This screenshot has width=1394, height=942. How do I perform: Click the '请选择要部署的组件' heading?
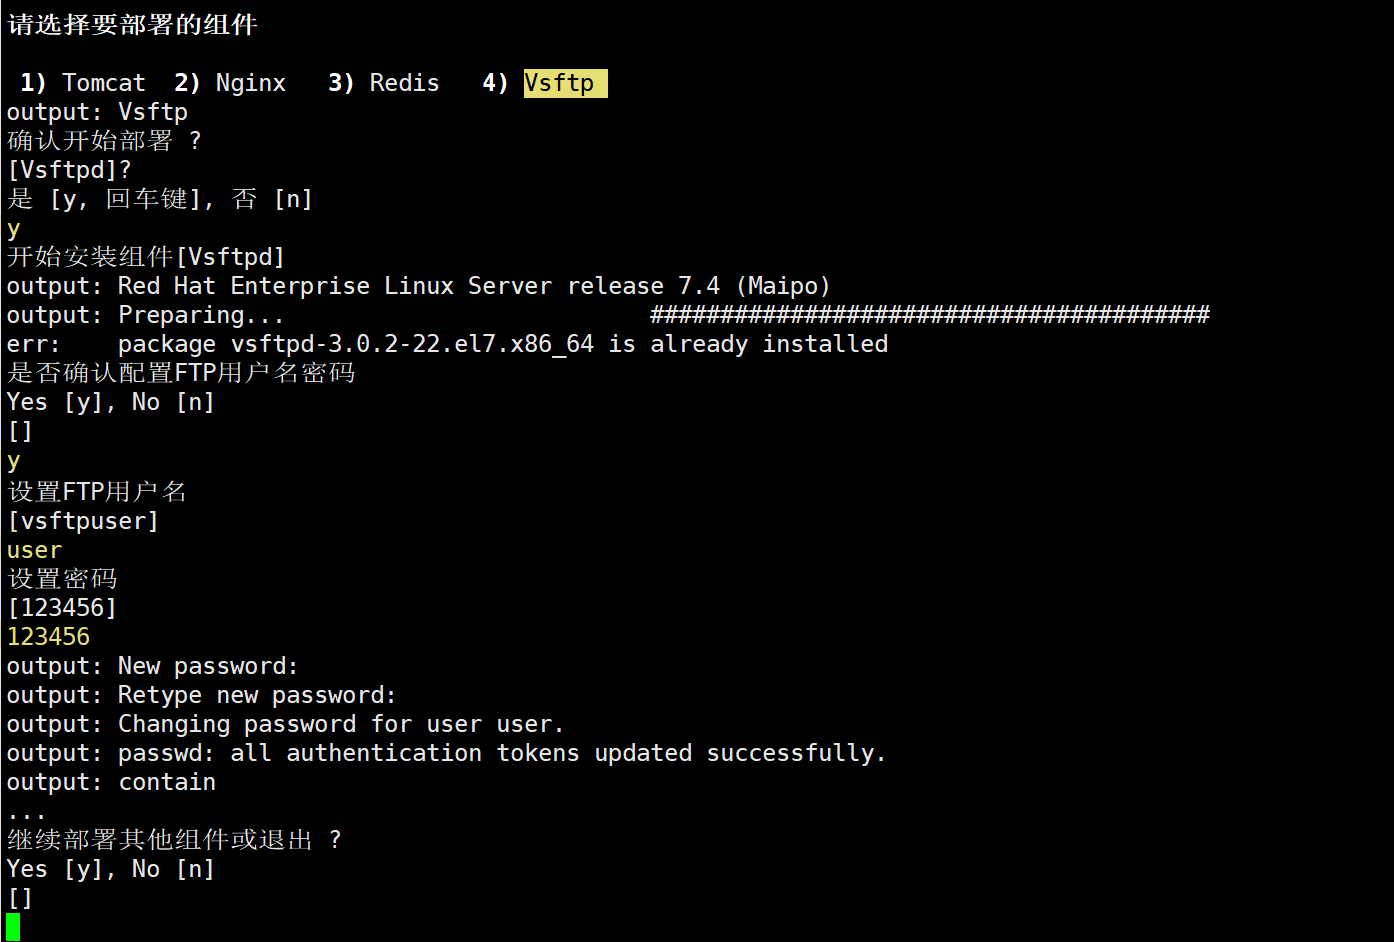[x=132, y=25]
